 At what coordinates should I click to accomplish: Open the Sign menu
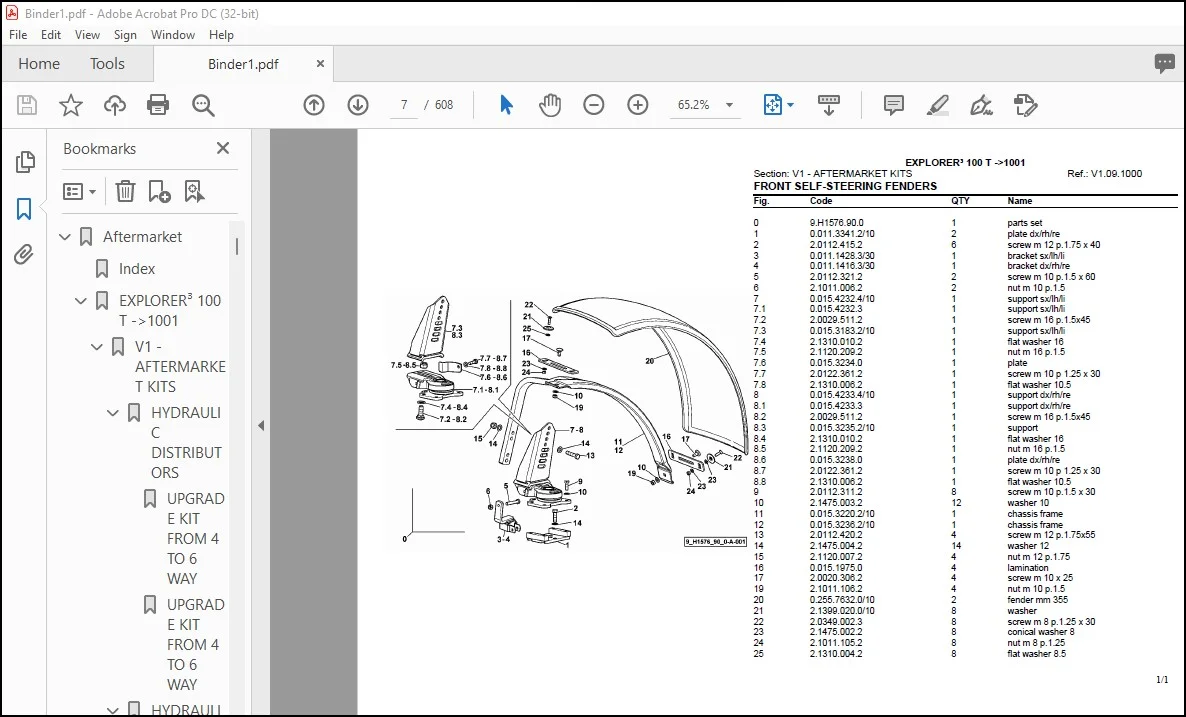tap(125, 35)
